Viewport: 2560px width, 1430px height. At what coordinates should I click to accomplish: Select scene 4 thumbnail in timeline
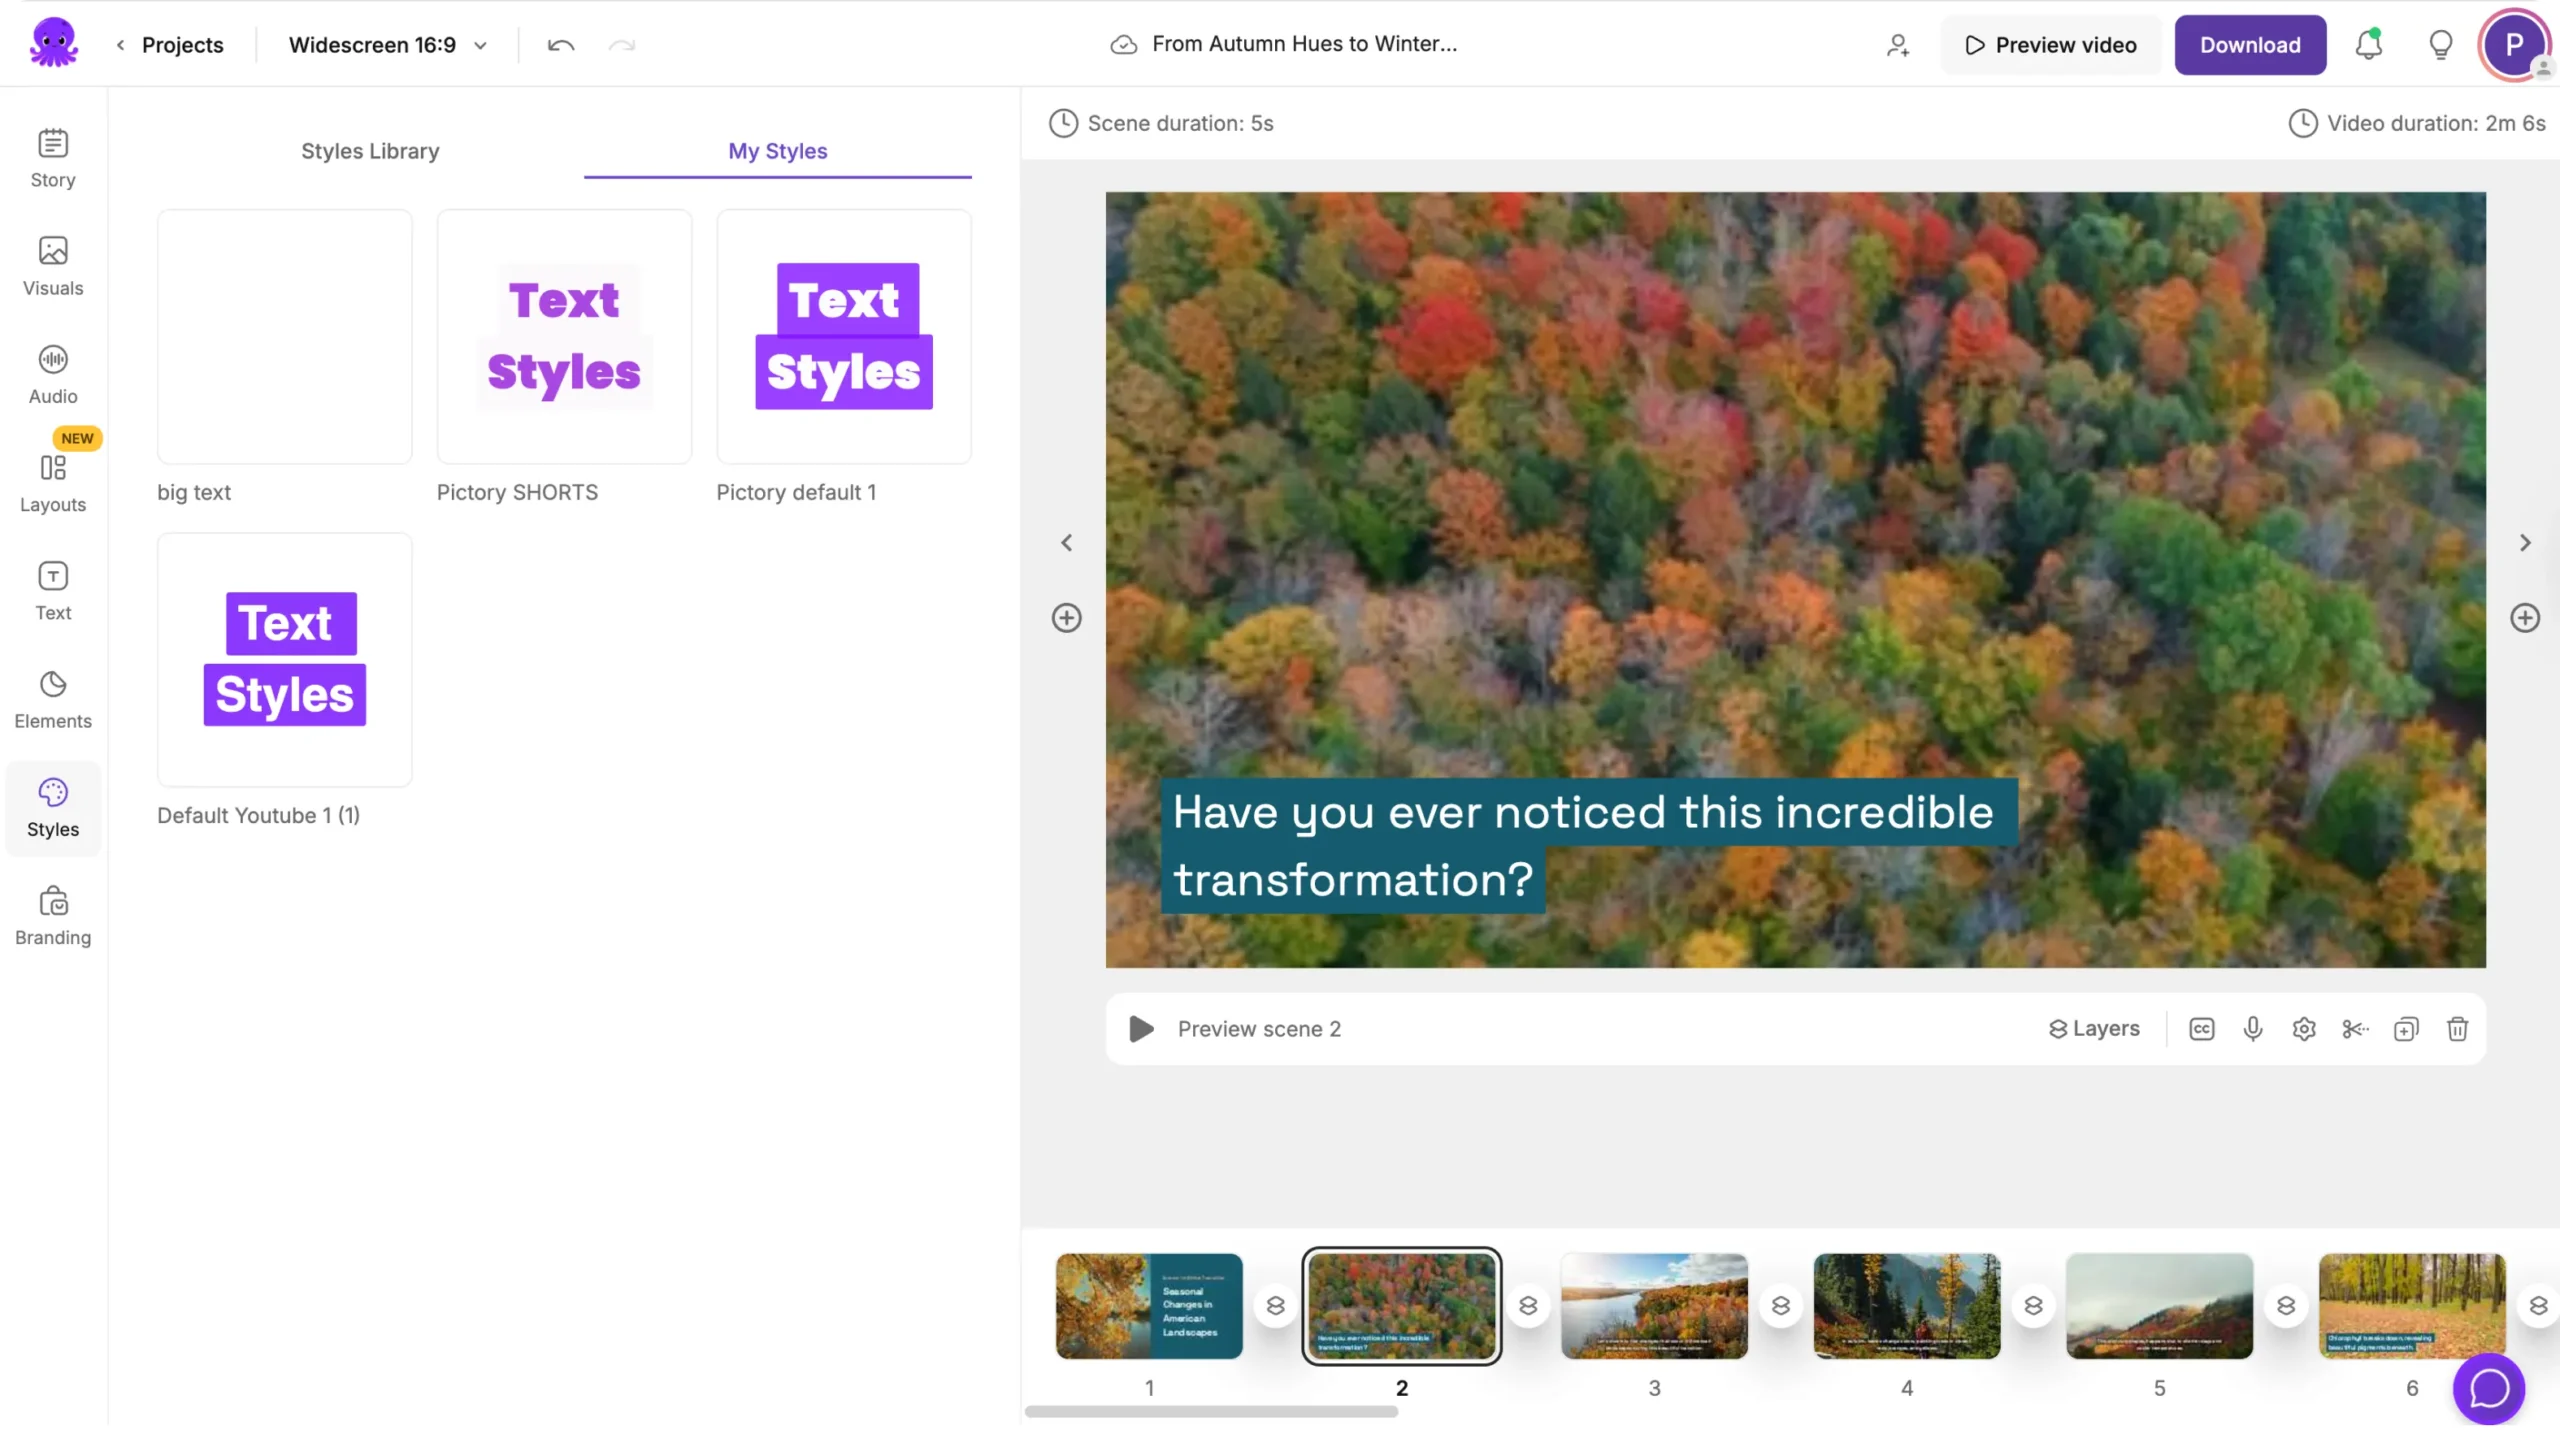tap(1906, 1305)
